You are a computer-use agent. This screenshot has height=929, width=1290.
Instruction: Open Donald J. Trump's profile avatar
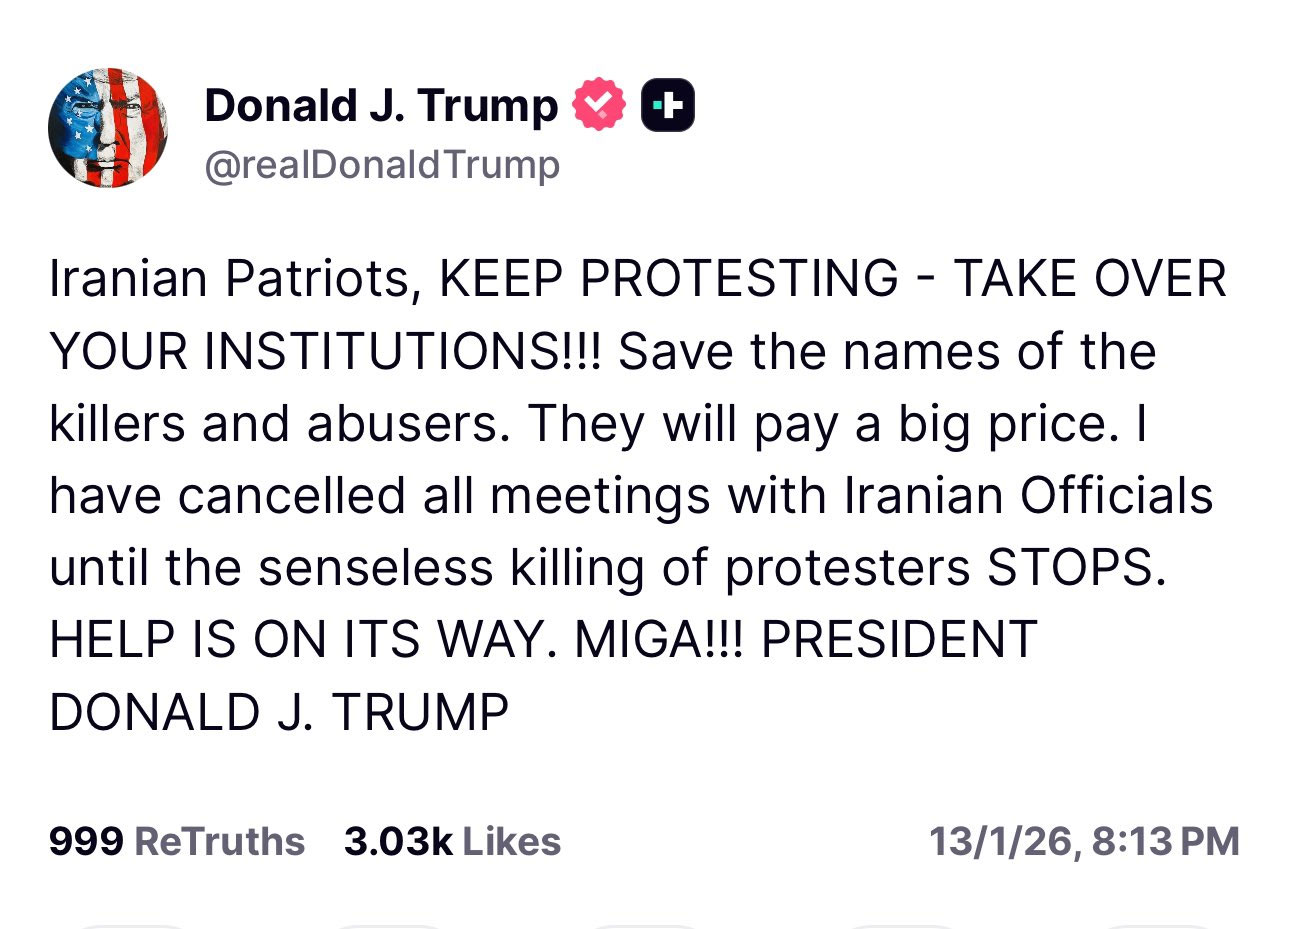(x=107, y=128)
